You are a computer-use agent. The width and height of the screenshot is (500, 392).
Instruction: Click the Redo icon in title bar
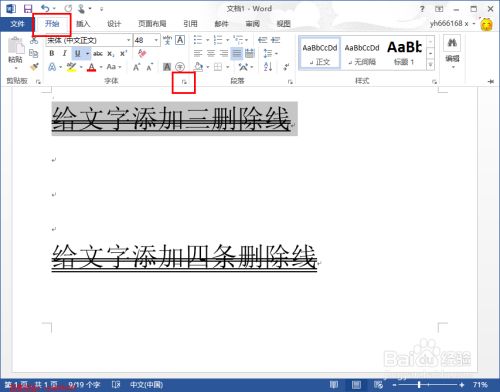(68, 9)
